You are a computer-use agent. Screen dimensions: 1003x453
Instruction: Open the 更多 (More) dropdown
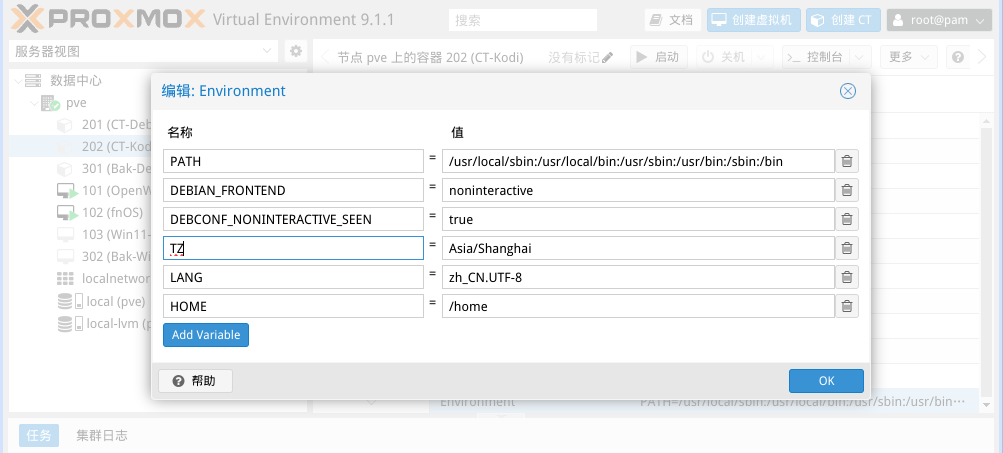click(912, 57)
